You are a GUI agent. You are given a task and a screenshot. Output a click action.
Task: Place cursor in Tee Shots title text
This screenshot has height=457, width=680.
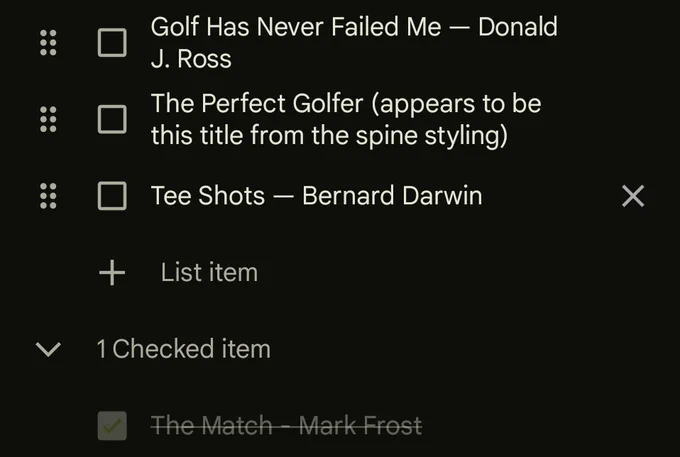pyautogui.click(x=317, y=196)
